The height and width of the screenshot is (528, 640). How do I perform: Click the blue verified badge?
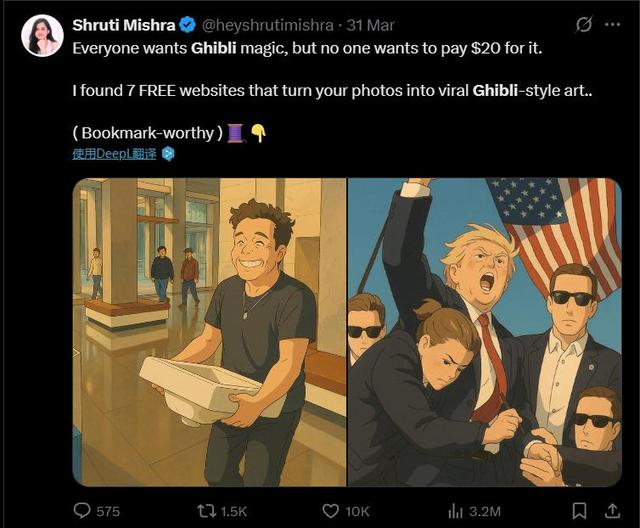[x=186, y=24]
